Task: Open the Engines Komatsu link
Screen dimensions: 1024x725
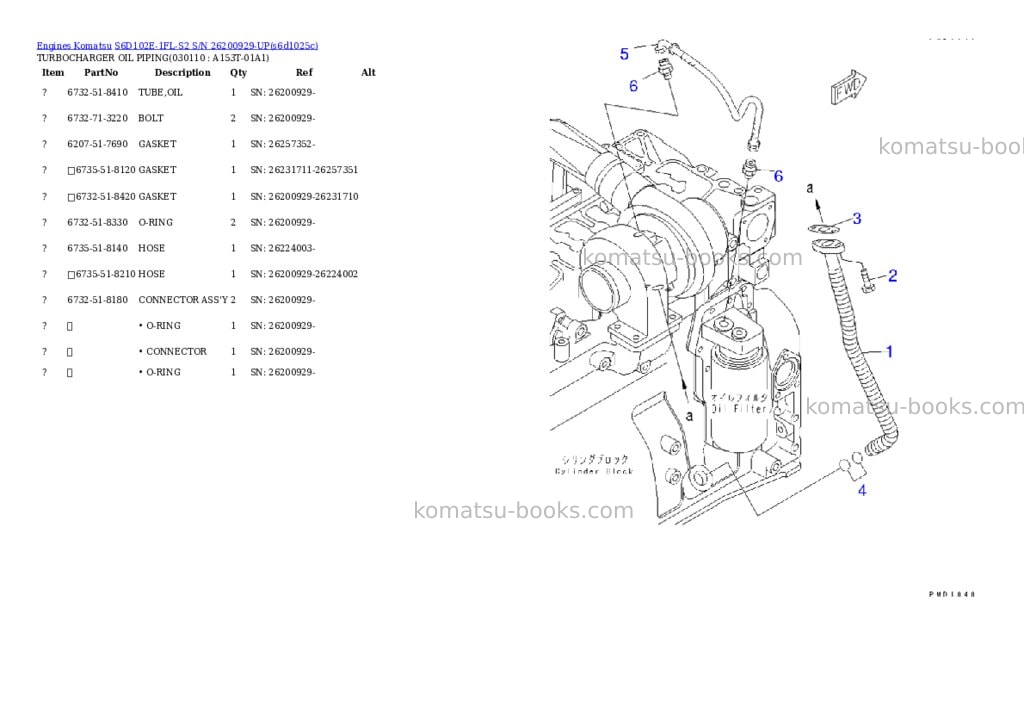Action: pos(74,46)
